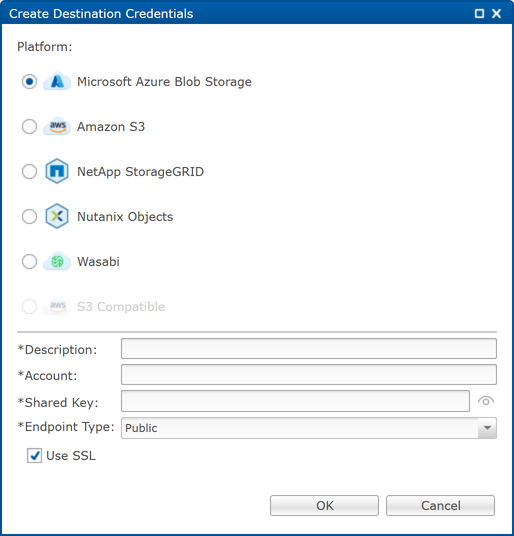The width and height of the screenshot is (514, 536).
Task: Reveal Shared Key with the eye icon
Action: click(486, 401)
